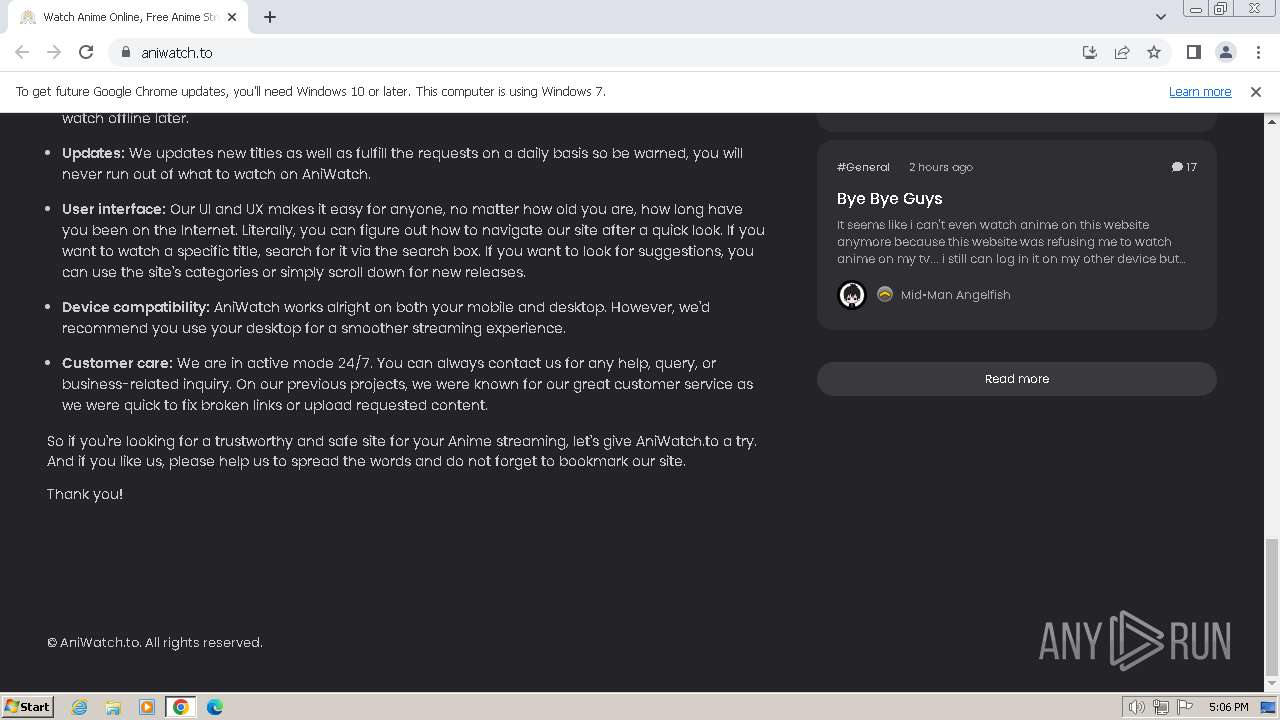1280x720 pixels.
Task: Open the share page icon in address bar
Action: pos(1122,52)
